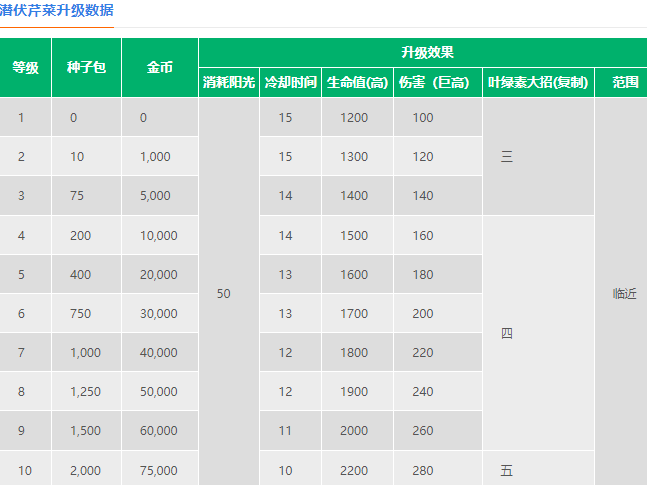Select the 消耗阳光 column header
The height and width of the screenshot is (485, 647).
click(x=229, y=83)
